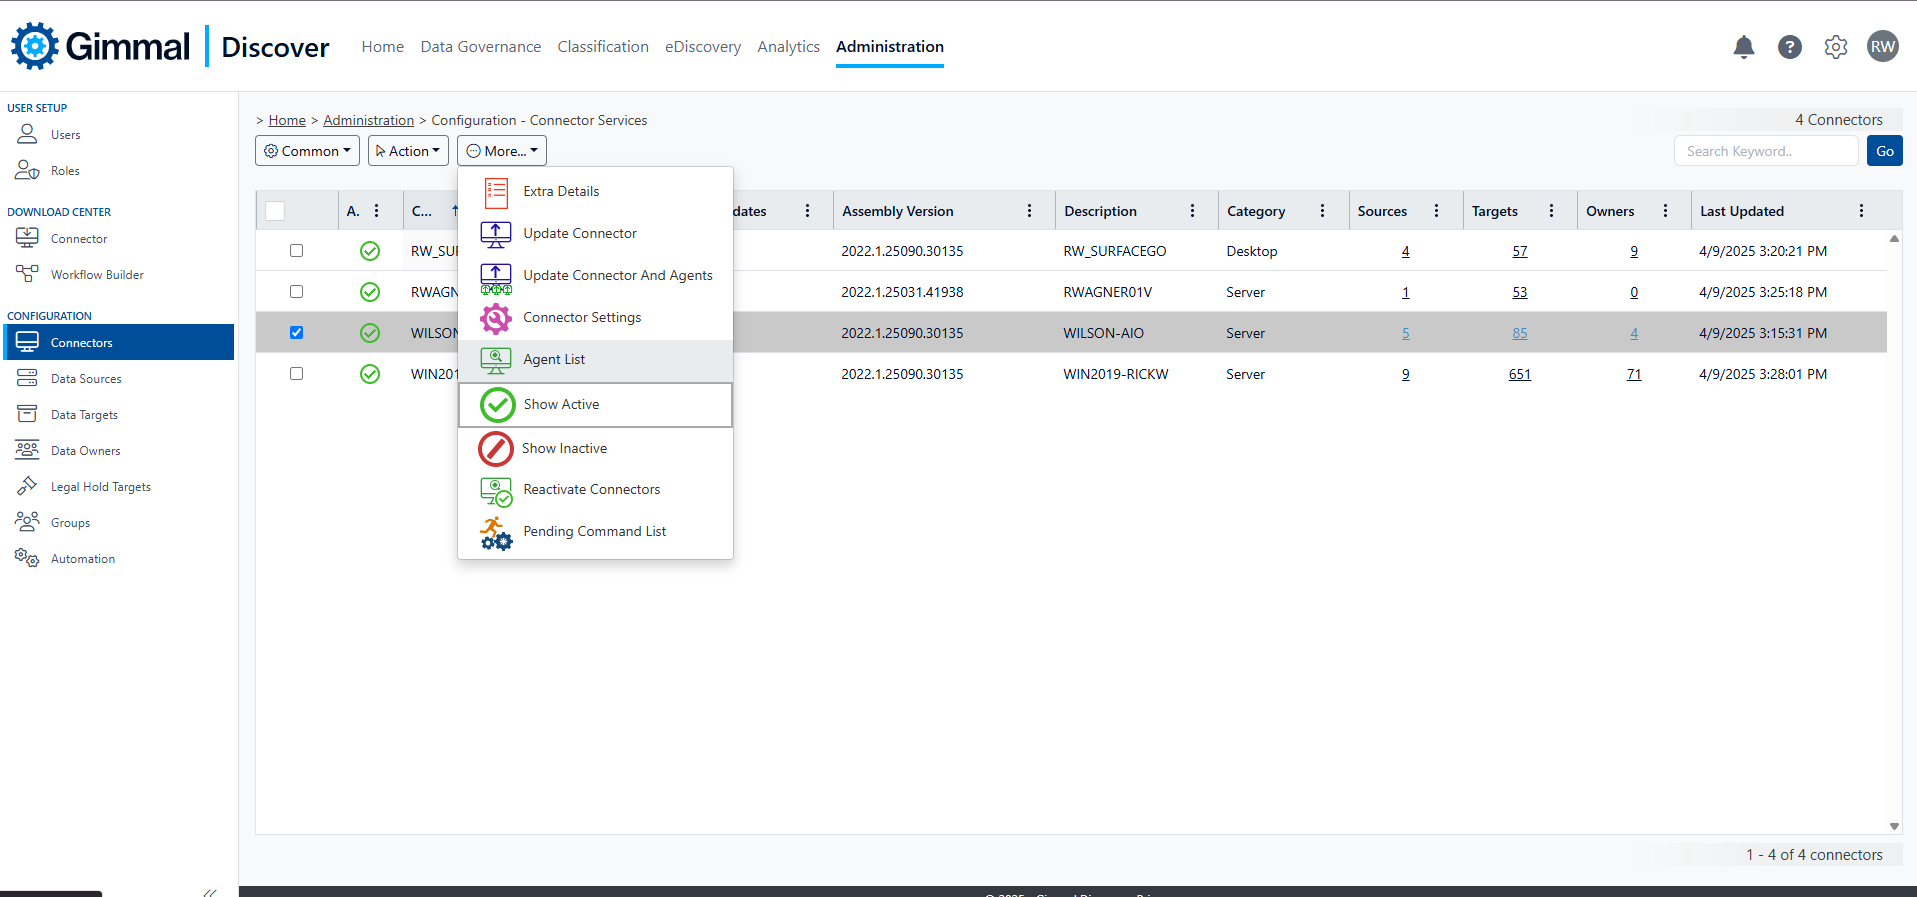The width and height of the screenshot is (1917, 897).
Task: Check the RW_SURFACEGO row checkbox
Action: pos(296,251)
